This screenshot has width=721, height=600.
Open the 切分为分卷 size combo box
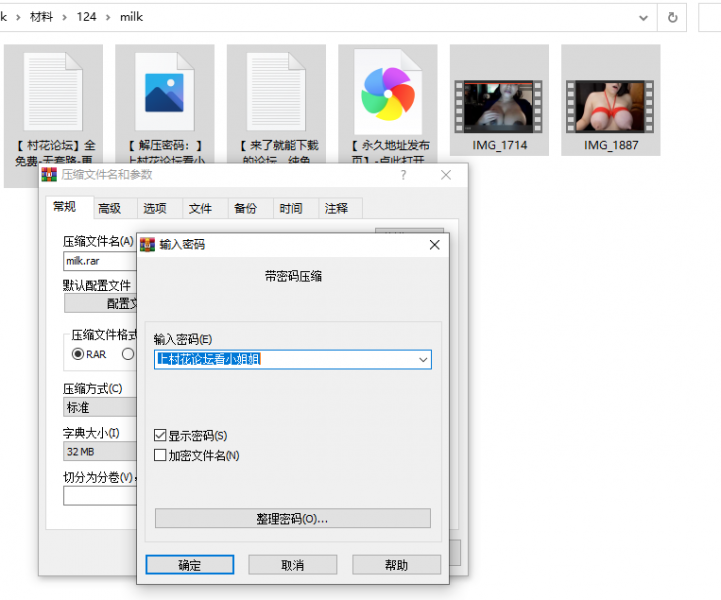click(x=100, y=496)
